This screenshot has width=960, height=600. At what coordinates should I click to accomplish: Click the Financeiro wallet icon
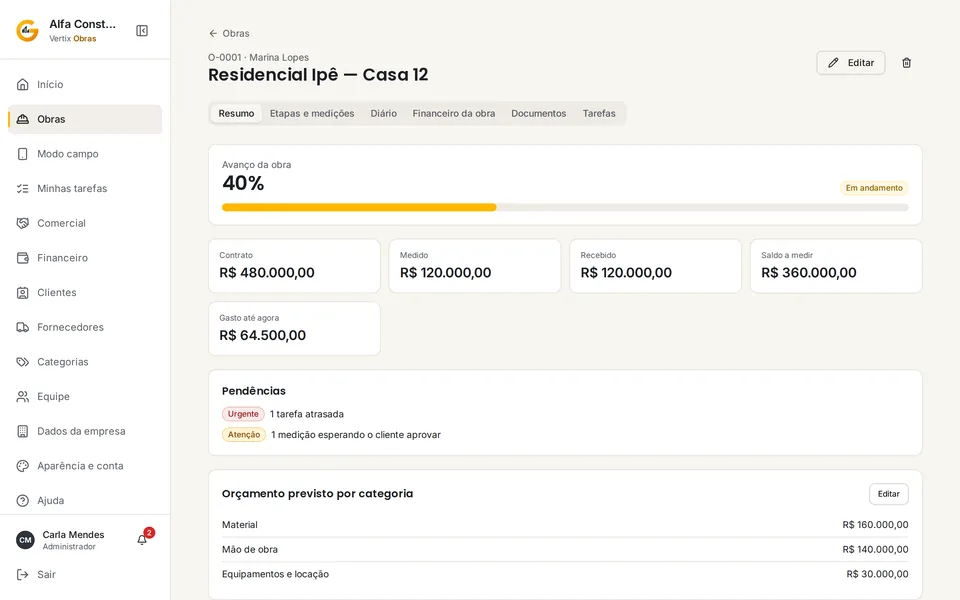[x=23, y=258]
